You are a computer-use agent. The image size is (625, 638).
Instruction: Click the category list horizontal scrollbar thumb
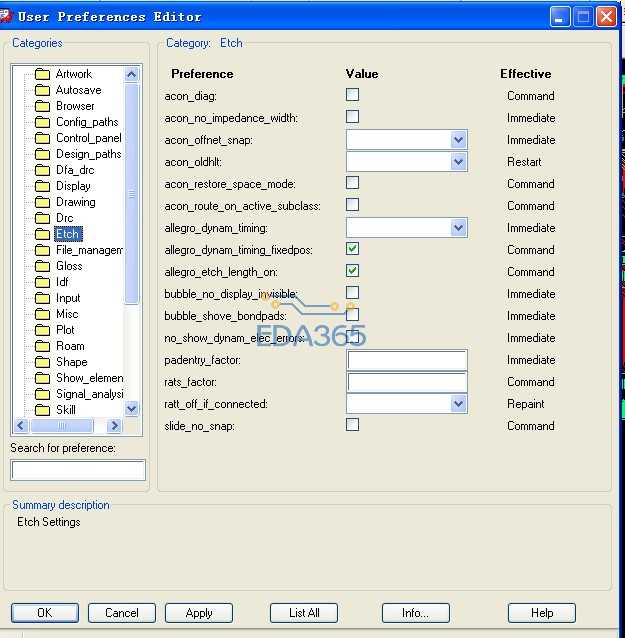click(61, 426)
